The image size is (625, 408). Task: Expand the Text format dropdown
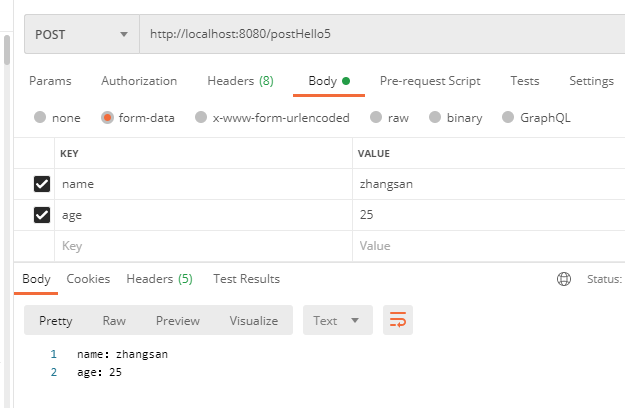[x=337, y=321]
